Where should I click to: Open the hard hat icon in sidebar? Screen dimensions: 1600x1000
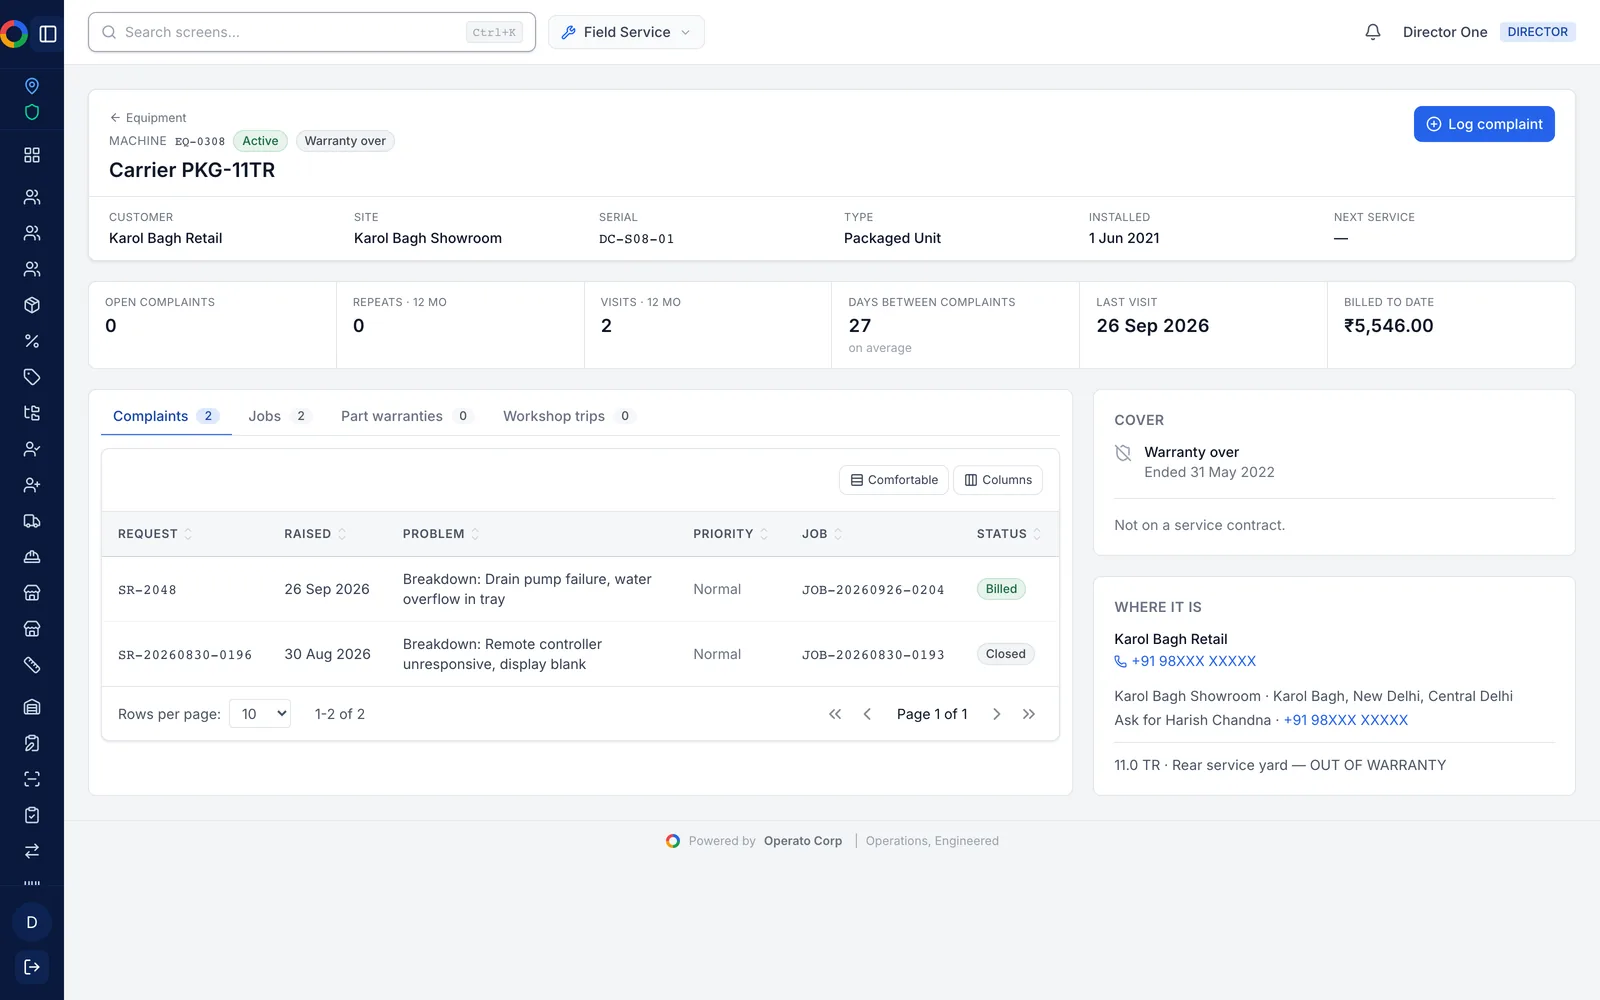[32, 557]
